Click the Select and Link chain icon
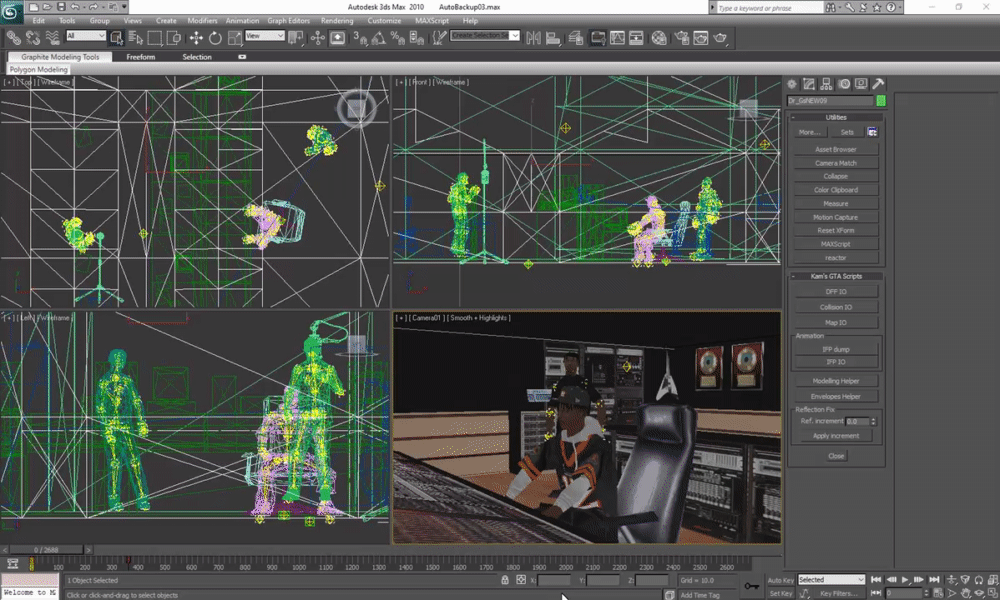 click(13, 38)
